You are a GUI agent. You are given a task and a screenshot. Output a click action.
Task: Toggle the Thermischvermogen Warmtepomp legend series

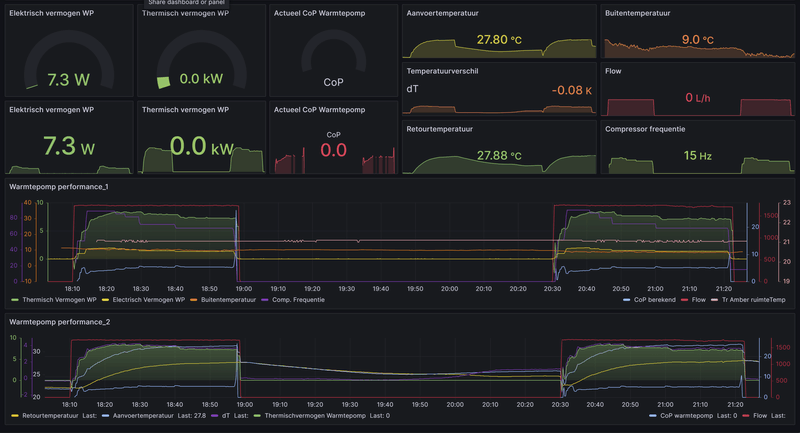pyautogui.click(x=315, y=416)
